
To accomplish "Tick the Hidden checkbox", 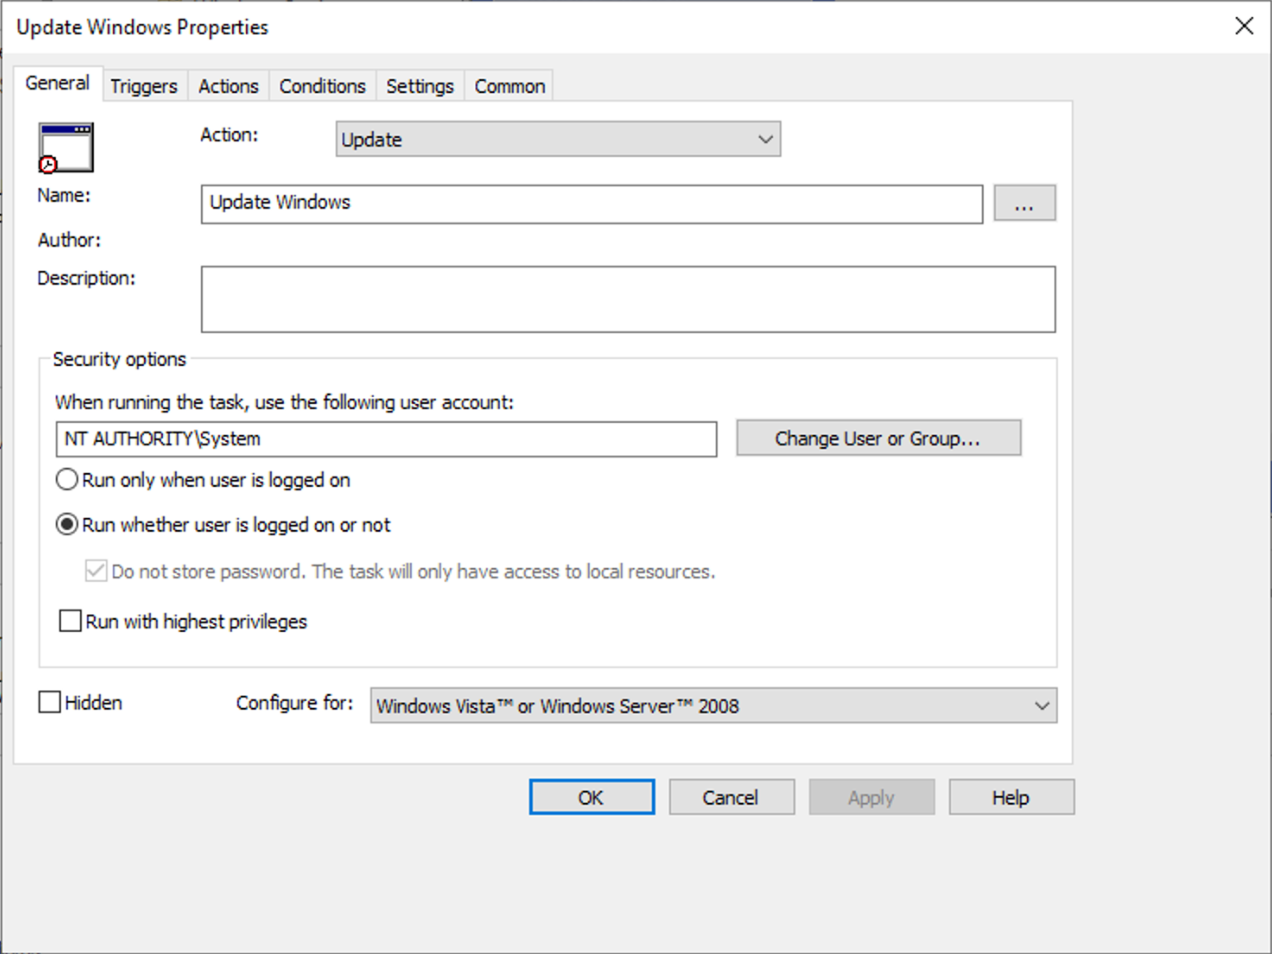I will coord(50,703).
